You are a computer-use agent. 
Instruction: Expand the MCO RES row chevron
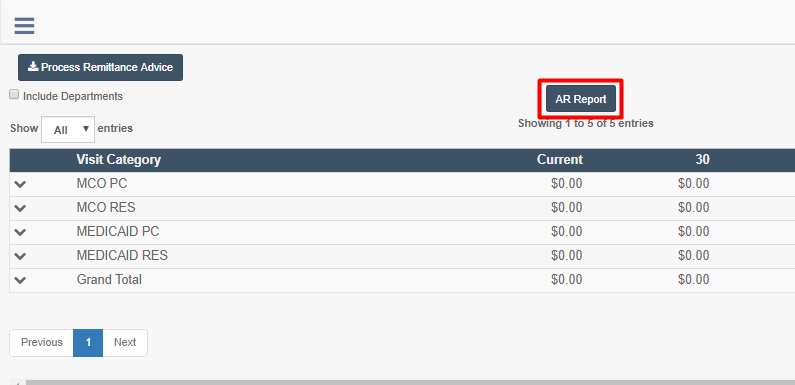point(20,208)
